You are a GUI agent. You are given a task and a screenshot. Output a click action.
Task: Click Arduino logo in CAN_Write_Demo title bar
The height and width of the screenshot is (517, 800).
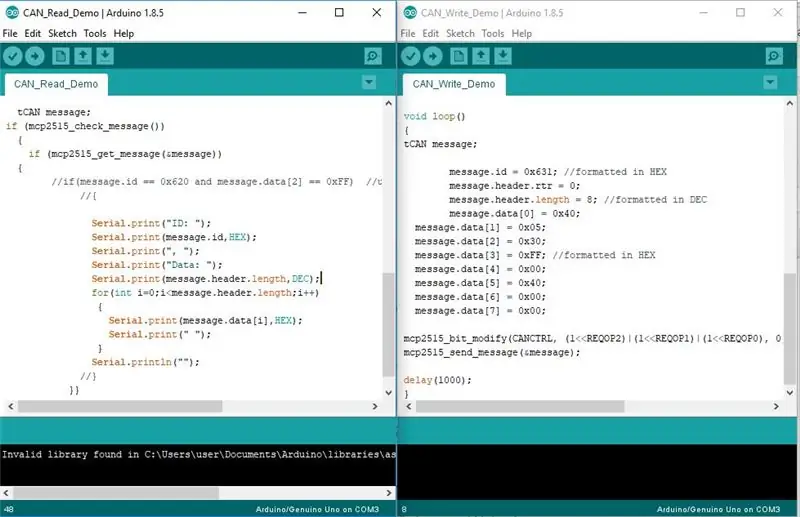tap(410, 13)
